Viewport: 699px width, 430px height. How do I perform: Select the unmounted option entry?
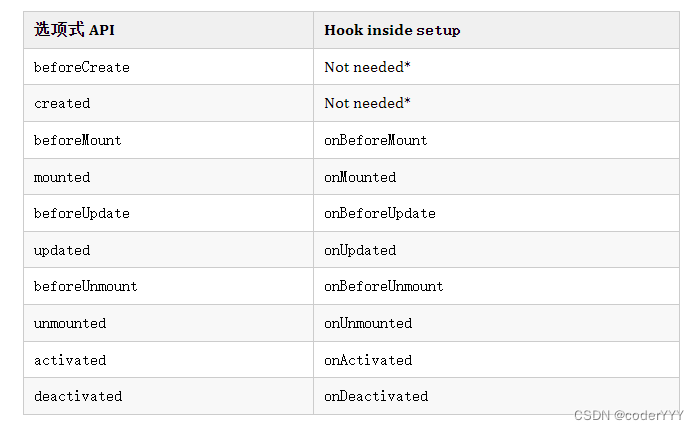(70, 323)
